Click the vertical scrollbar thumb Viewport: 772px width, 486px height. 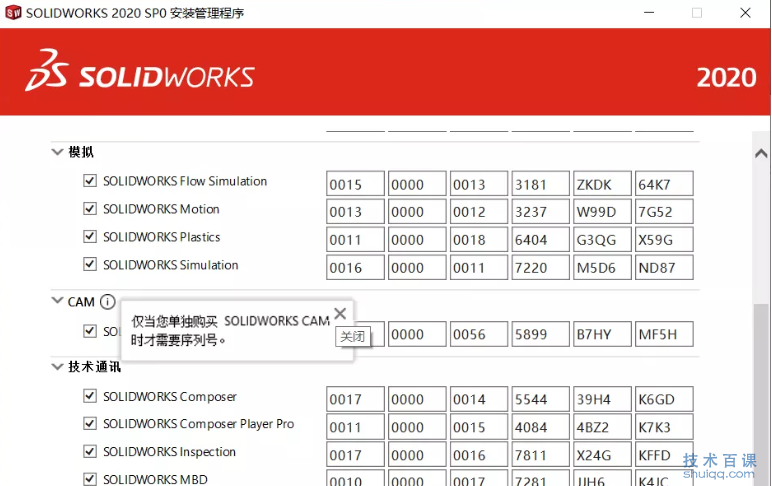pos(761,394)
